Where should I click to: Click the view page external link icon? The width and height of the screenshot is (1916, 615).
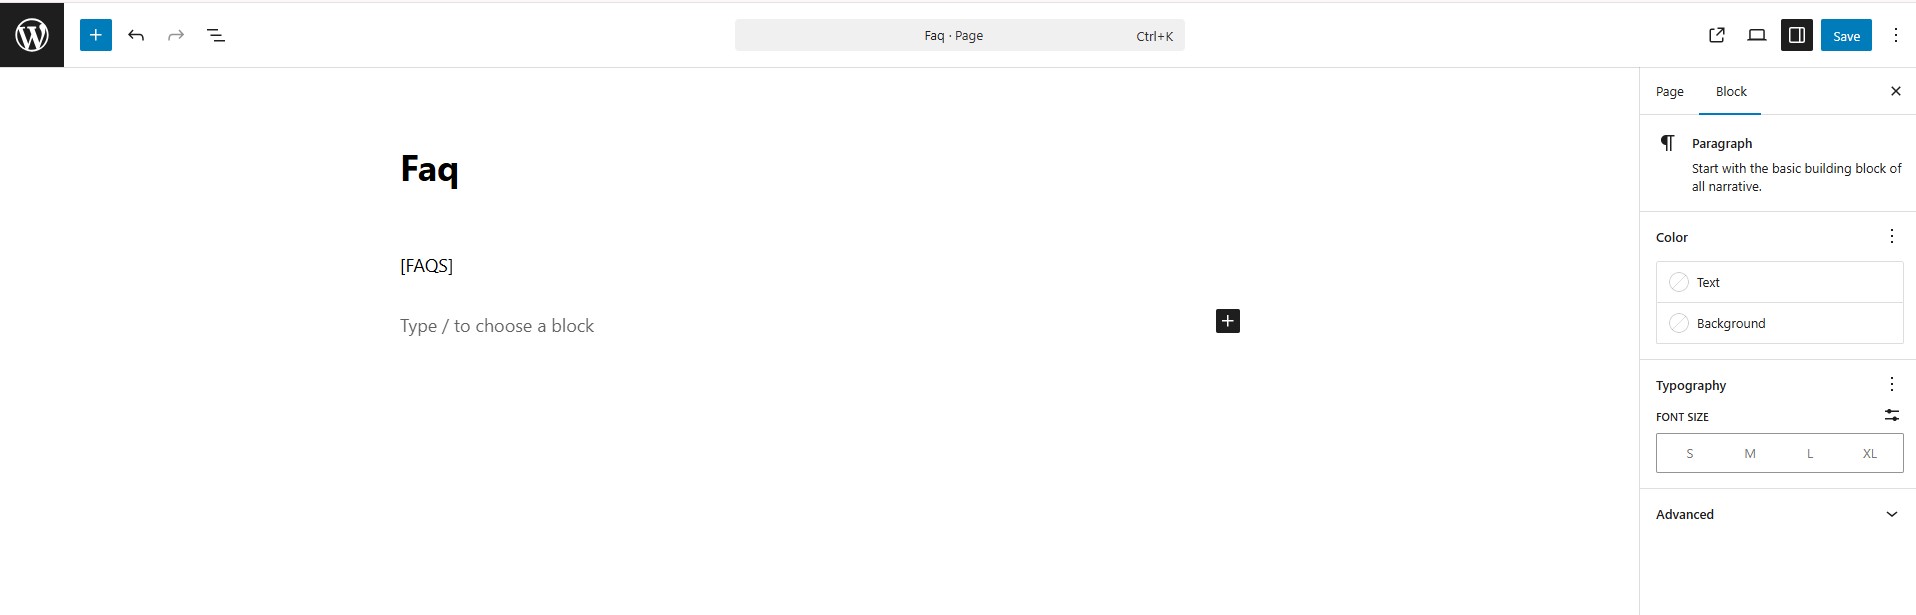pos(1717,35)
